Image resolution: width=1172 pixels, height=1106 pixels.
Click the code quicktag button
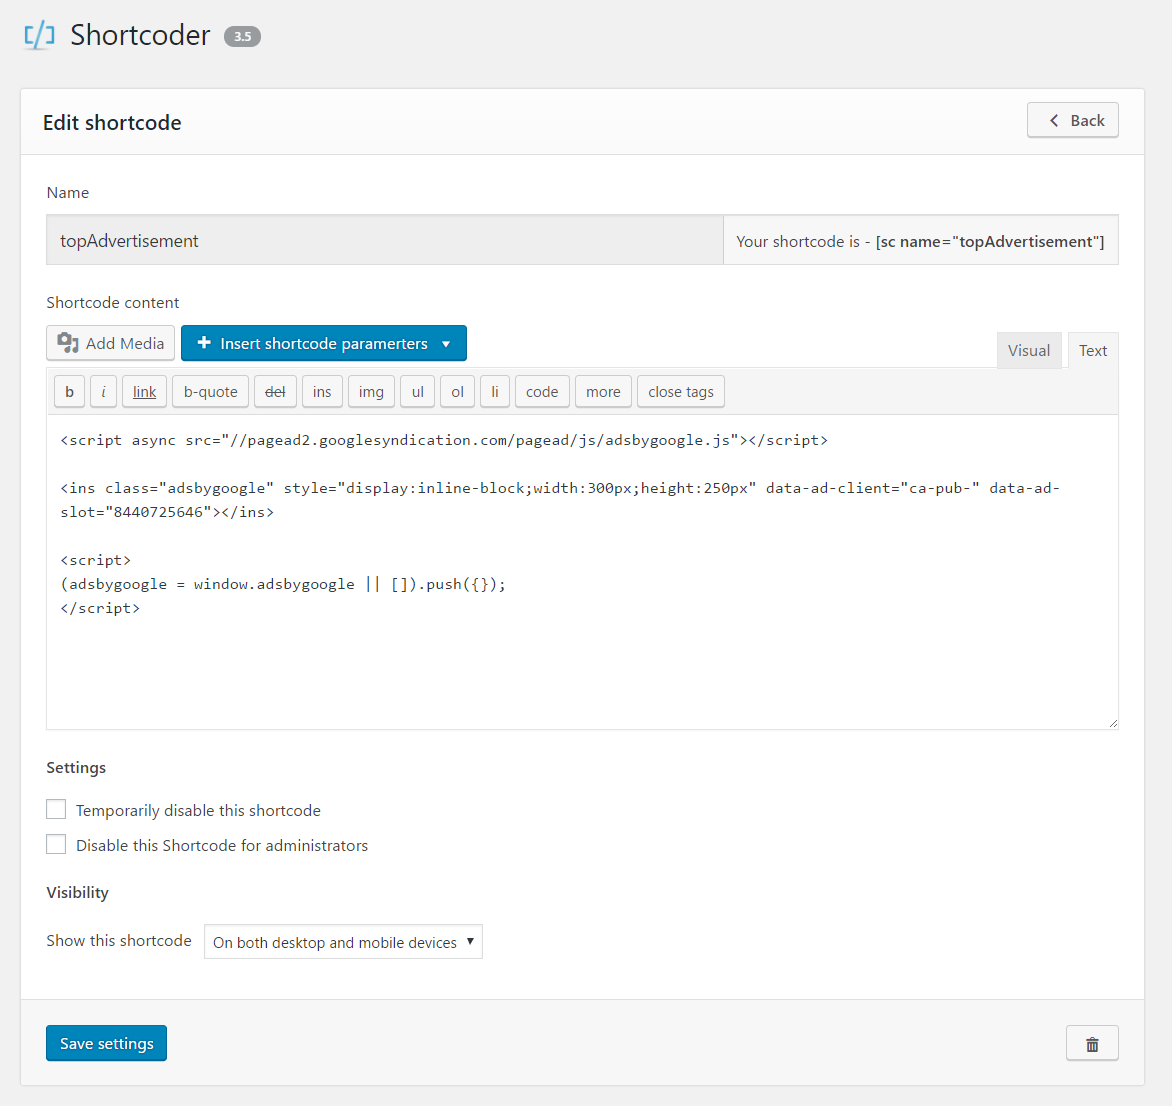point(542,392)
